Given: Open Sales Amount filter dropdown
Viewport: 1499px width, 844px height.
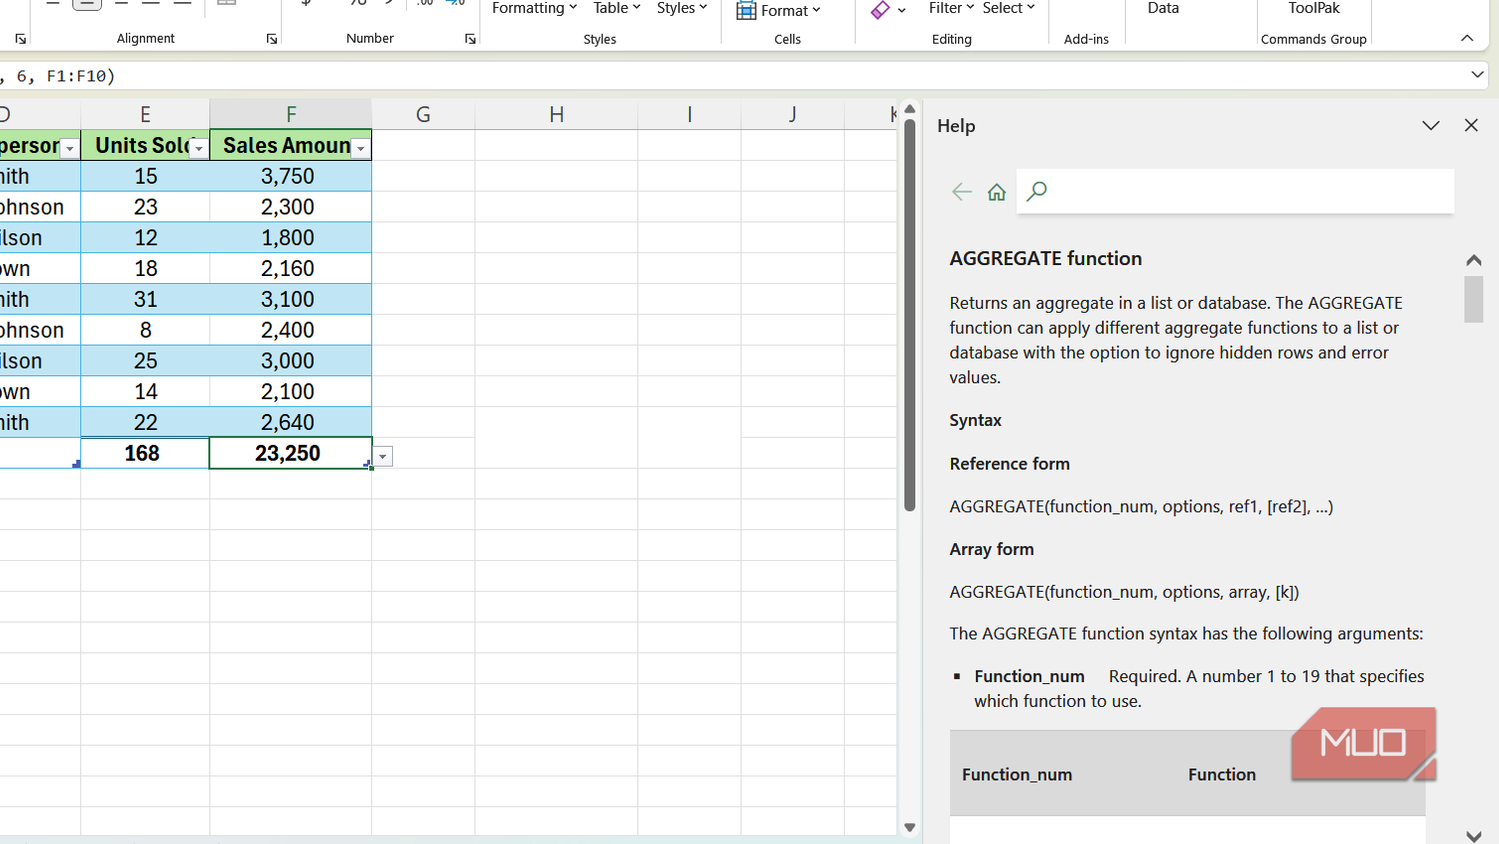Looking at the screenshot, I should pos(361,149).
